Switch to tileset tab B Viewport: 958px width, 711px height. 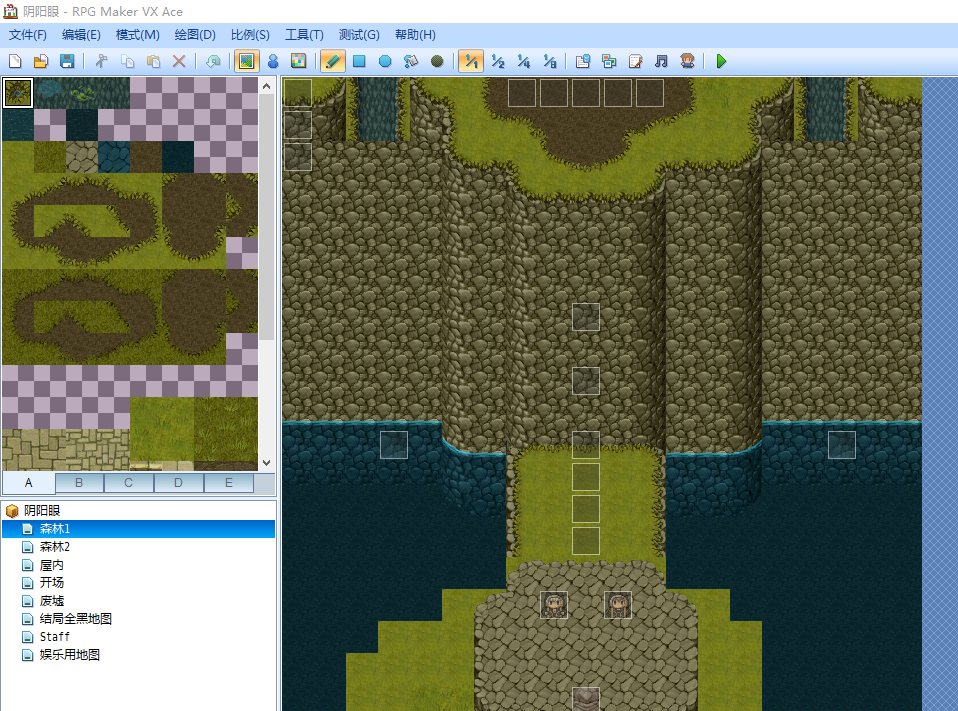click(x=79, y=483)
